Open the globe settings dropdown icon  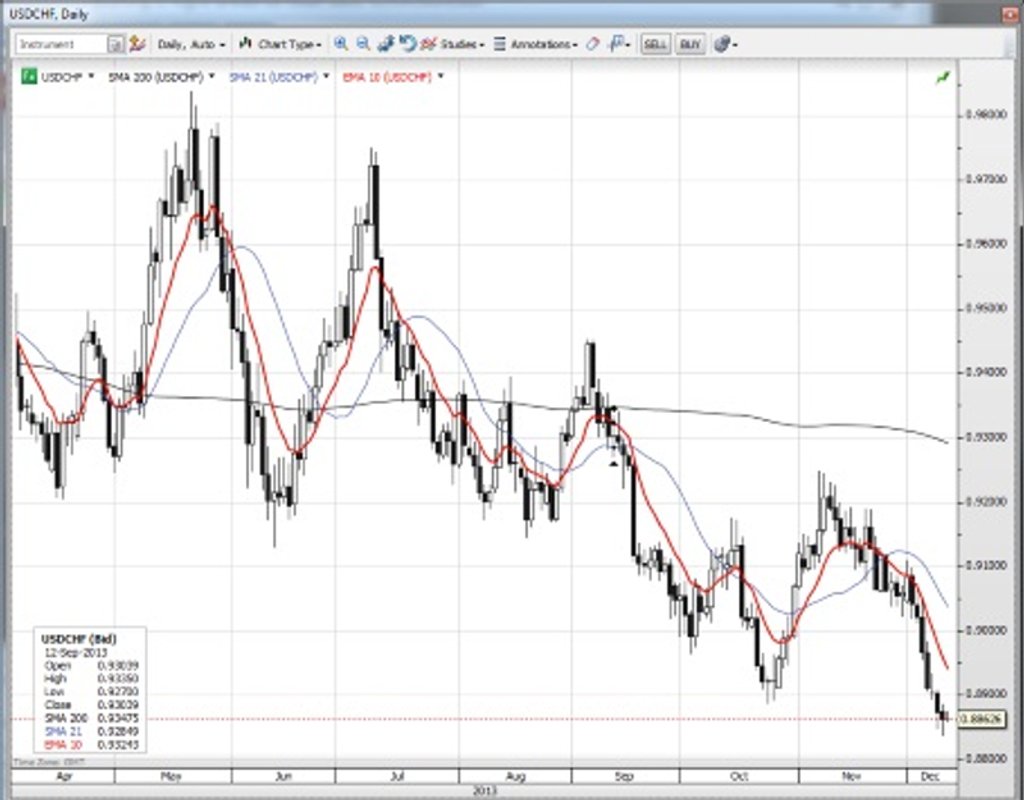pos(726,44)
